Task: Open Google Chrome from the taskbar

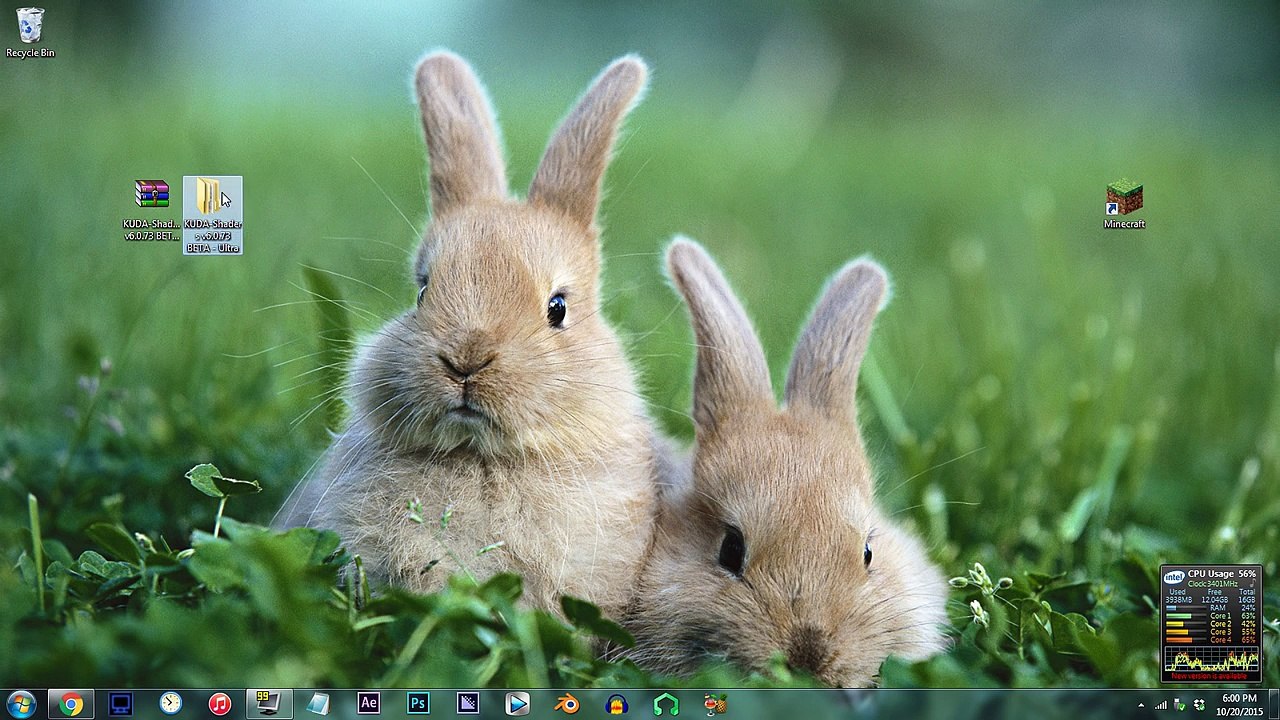Action: pos(71,704)
